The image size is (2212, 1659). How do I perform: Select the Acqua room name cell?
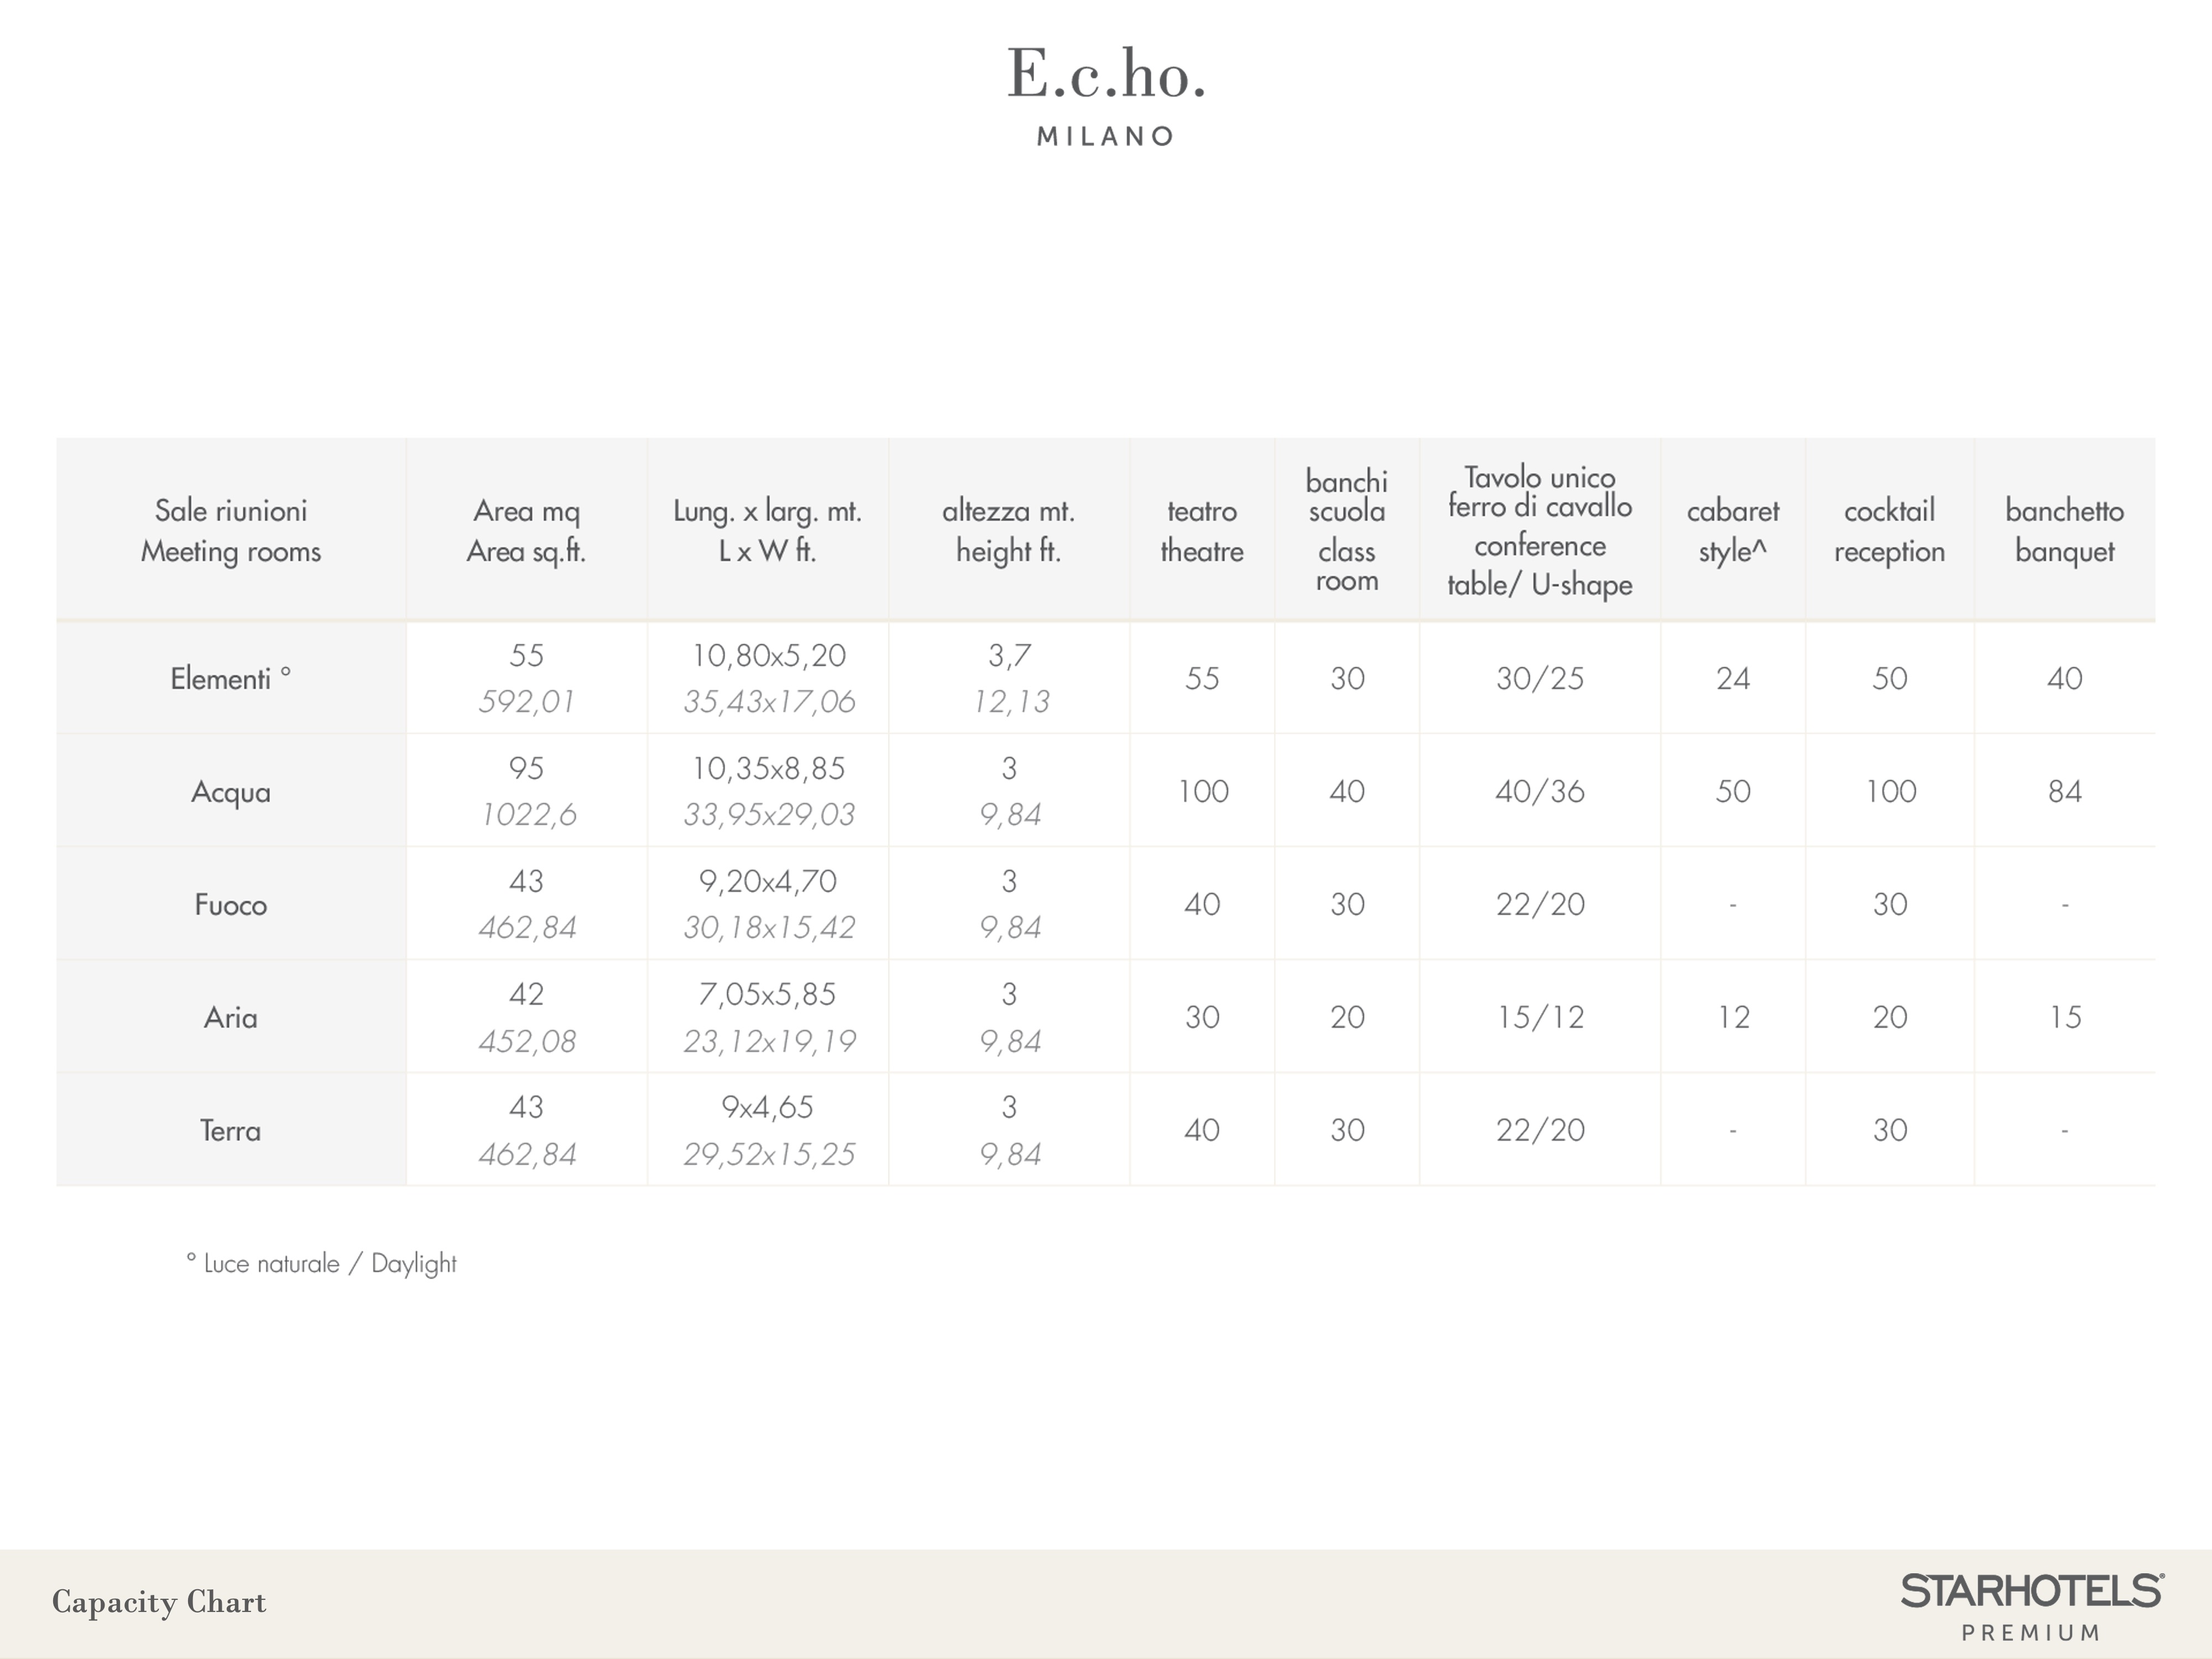pyautogui.click(x=231, y=792)
